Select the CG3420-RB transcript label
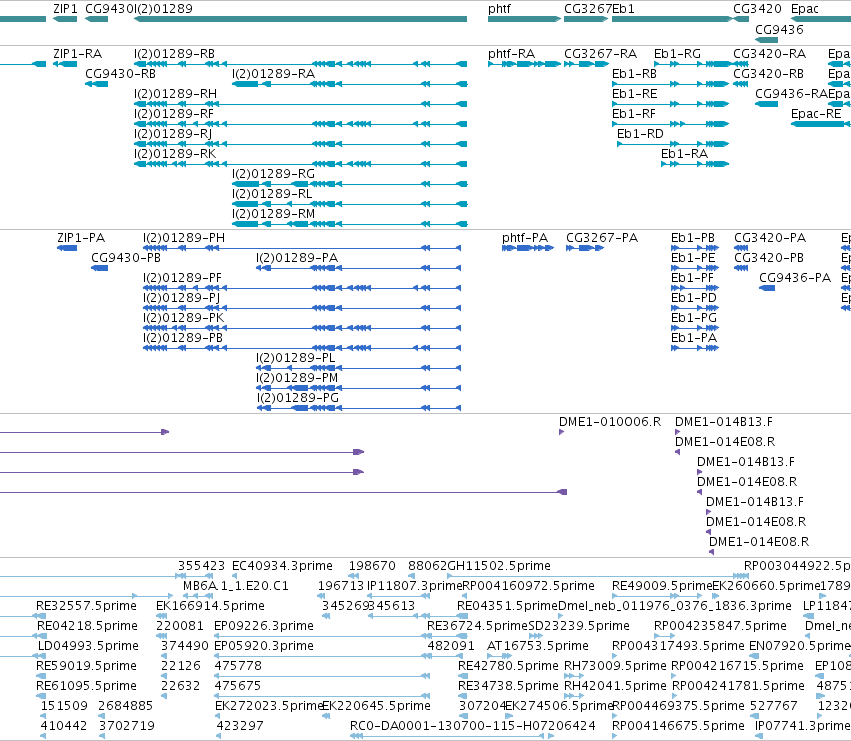Screen dimensions: 851x741 (x=769, y=74)
